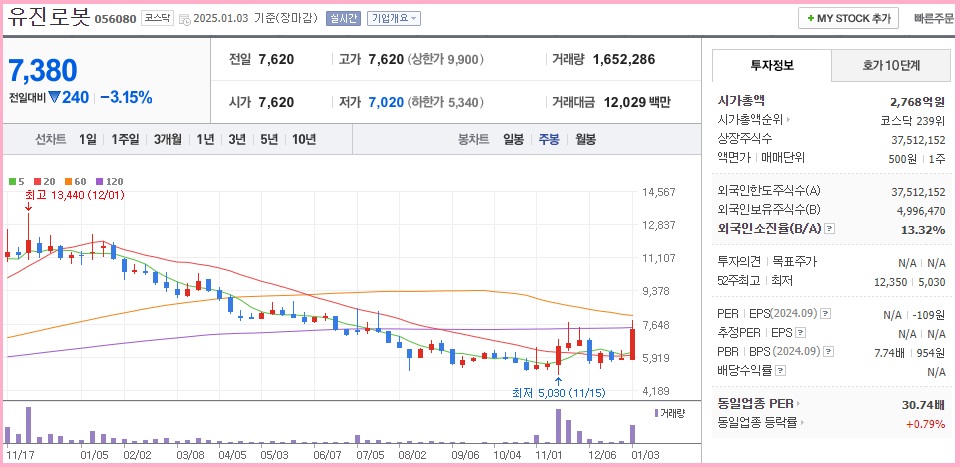The height and width of the screenshot is (467, 960).
Task: Click the 최저 5,030 (11/15) chart marker
Action: coord(558,392)
